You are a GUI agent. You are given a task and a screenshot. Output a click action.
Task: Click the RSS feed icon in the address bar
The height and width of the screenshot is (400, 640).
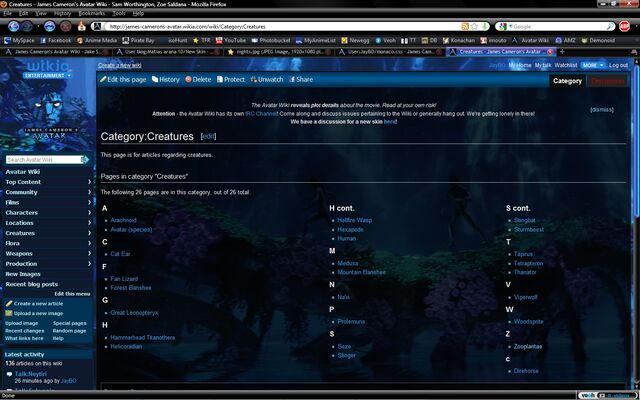point(465,27)
